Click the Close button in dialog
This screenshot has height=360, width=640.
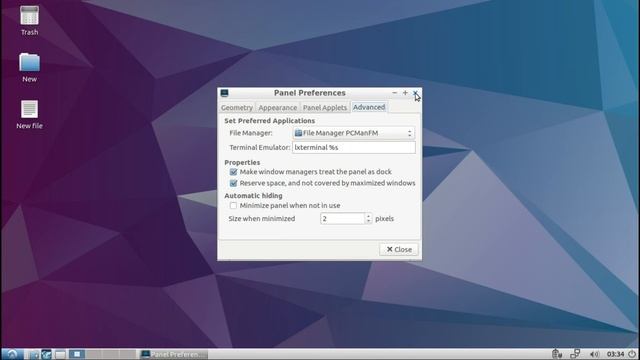399,249
